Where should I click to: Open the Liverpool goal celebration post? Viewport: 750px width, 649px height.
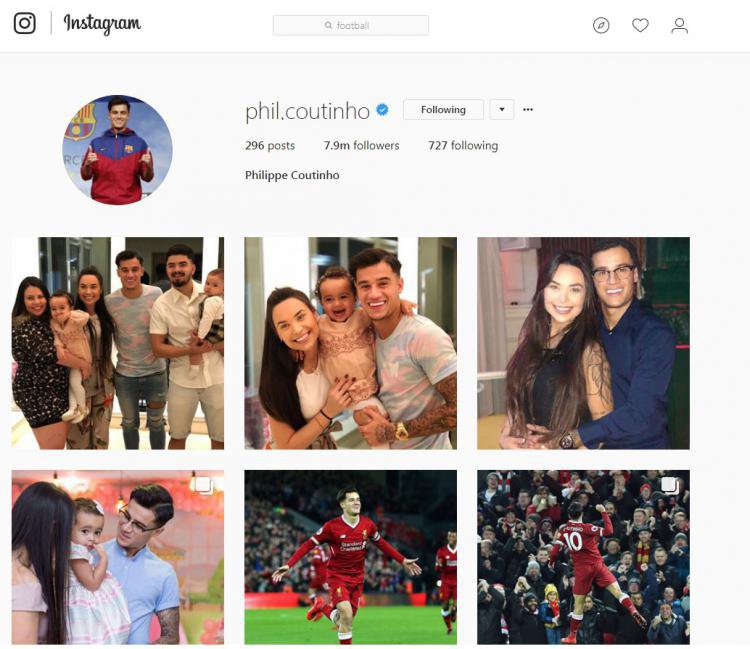pyautogui.click(x=351, y=557)
